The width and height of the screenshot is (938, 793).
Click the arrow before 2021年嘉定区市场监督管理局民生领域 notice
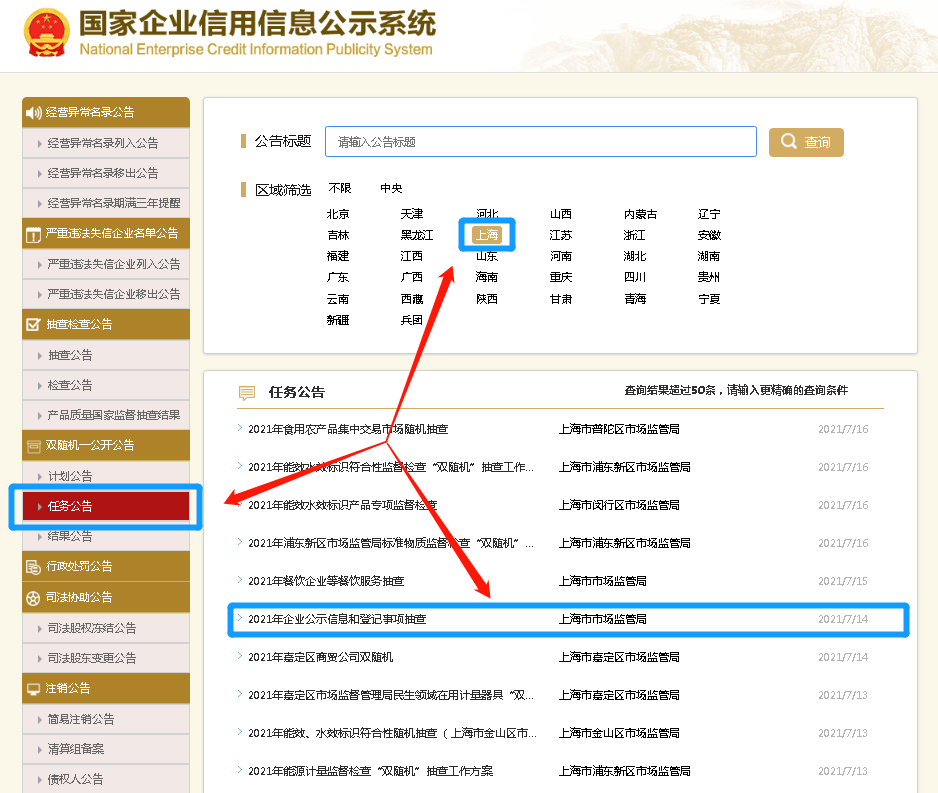pos(240,694)
